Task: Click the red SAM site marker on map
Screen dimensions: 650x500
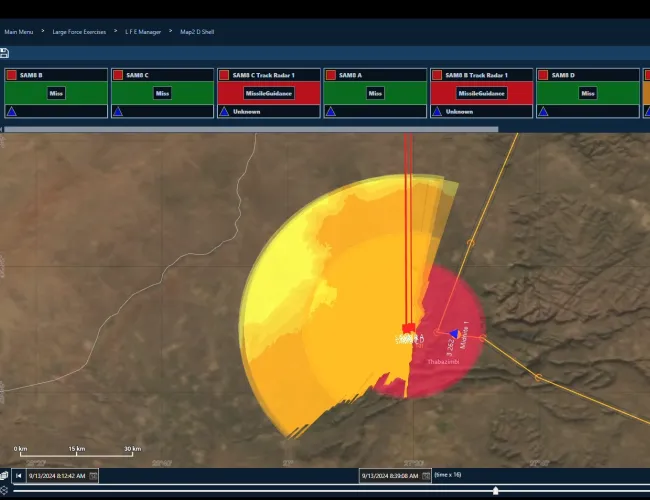Action: coord(408,328)
